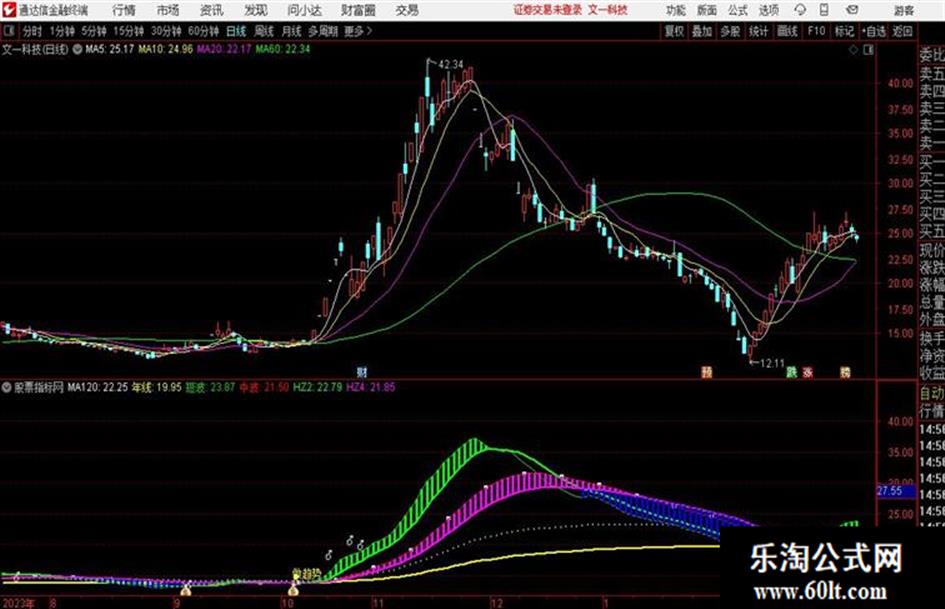Click the 叠加 overlay button
The height and width of the screenshot is (609, 945).
[x=702, y=31]
